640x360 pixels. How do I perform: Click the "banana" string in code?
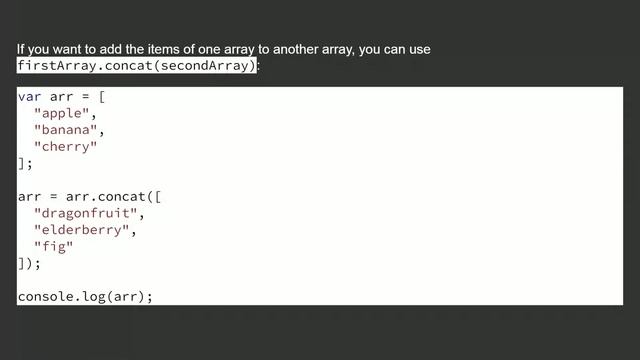(65, 130)
